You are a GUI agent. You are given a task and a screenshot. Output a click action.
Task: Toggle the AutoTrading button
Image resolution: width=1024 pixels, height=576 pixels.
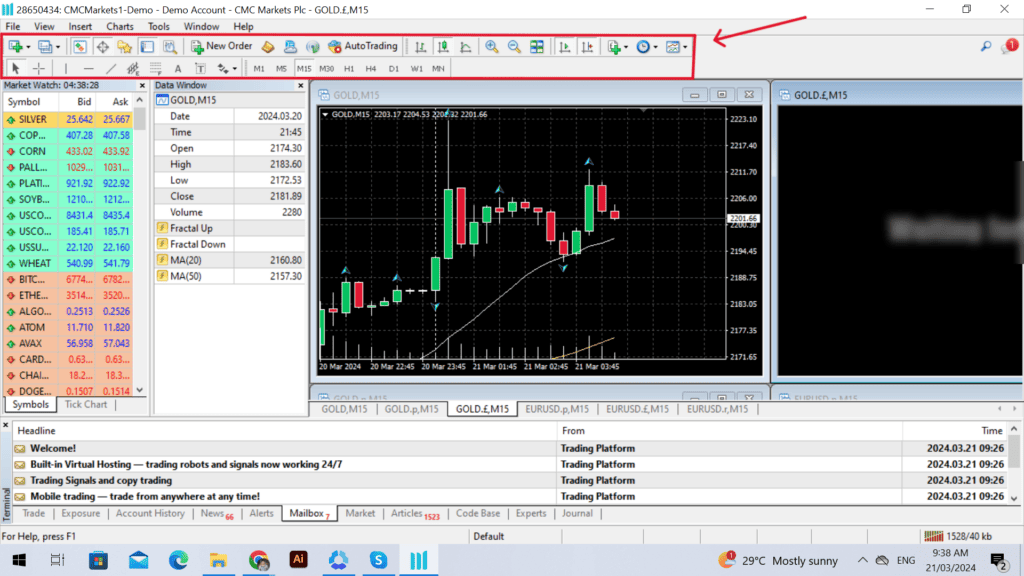coord(363,46)
